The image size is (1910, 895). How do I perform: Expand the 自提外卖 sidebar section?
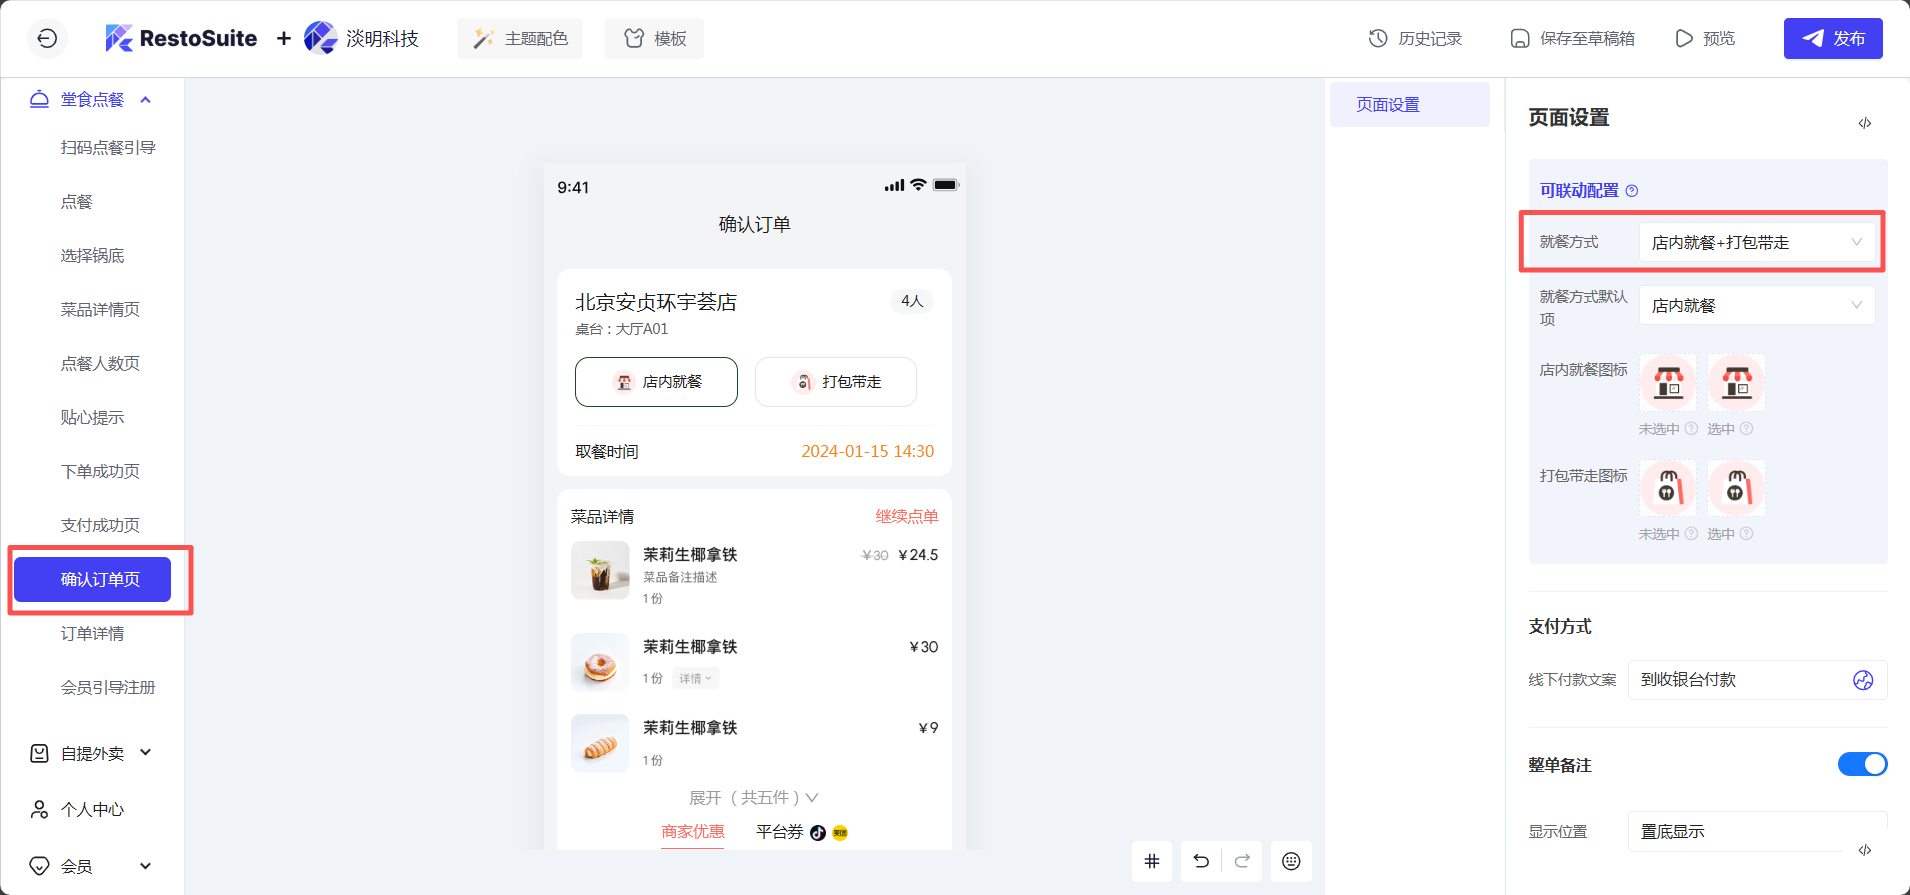[92, 753]
